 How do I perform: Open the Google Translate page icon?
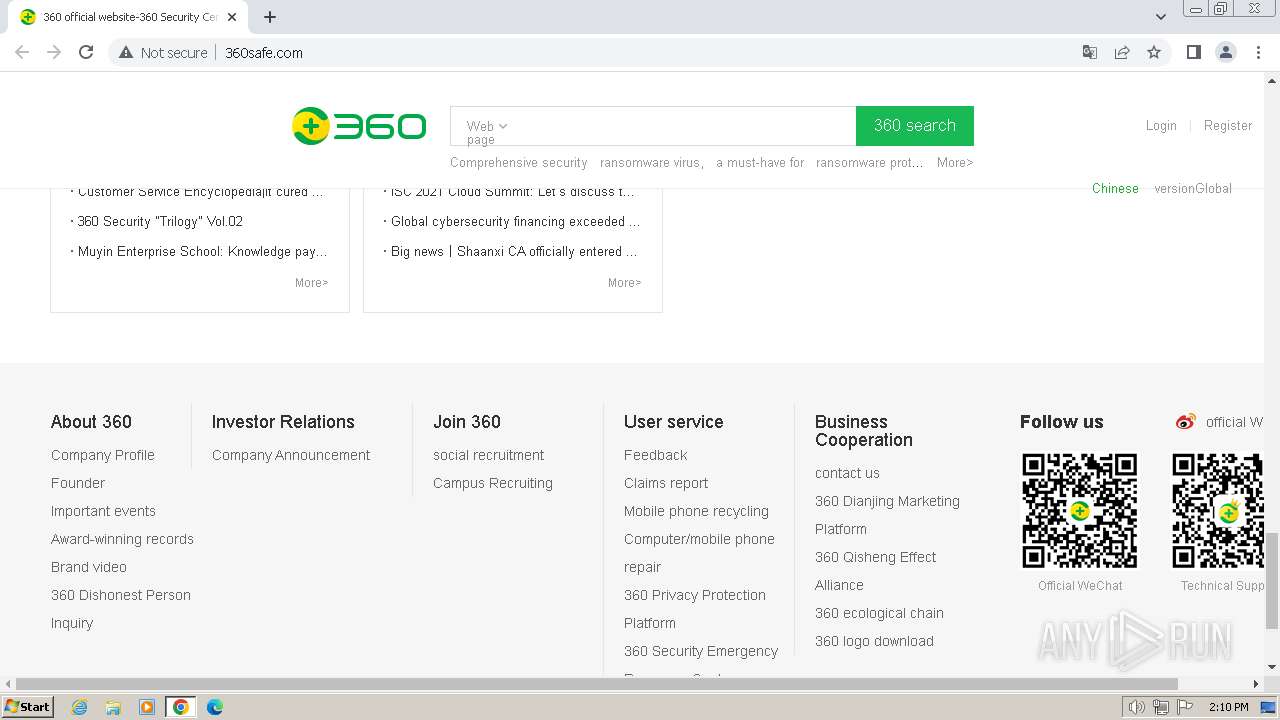pyautogui.click(x=1090, y=52)
